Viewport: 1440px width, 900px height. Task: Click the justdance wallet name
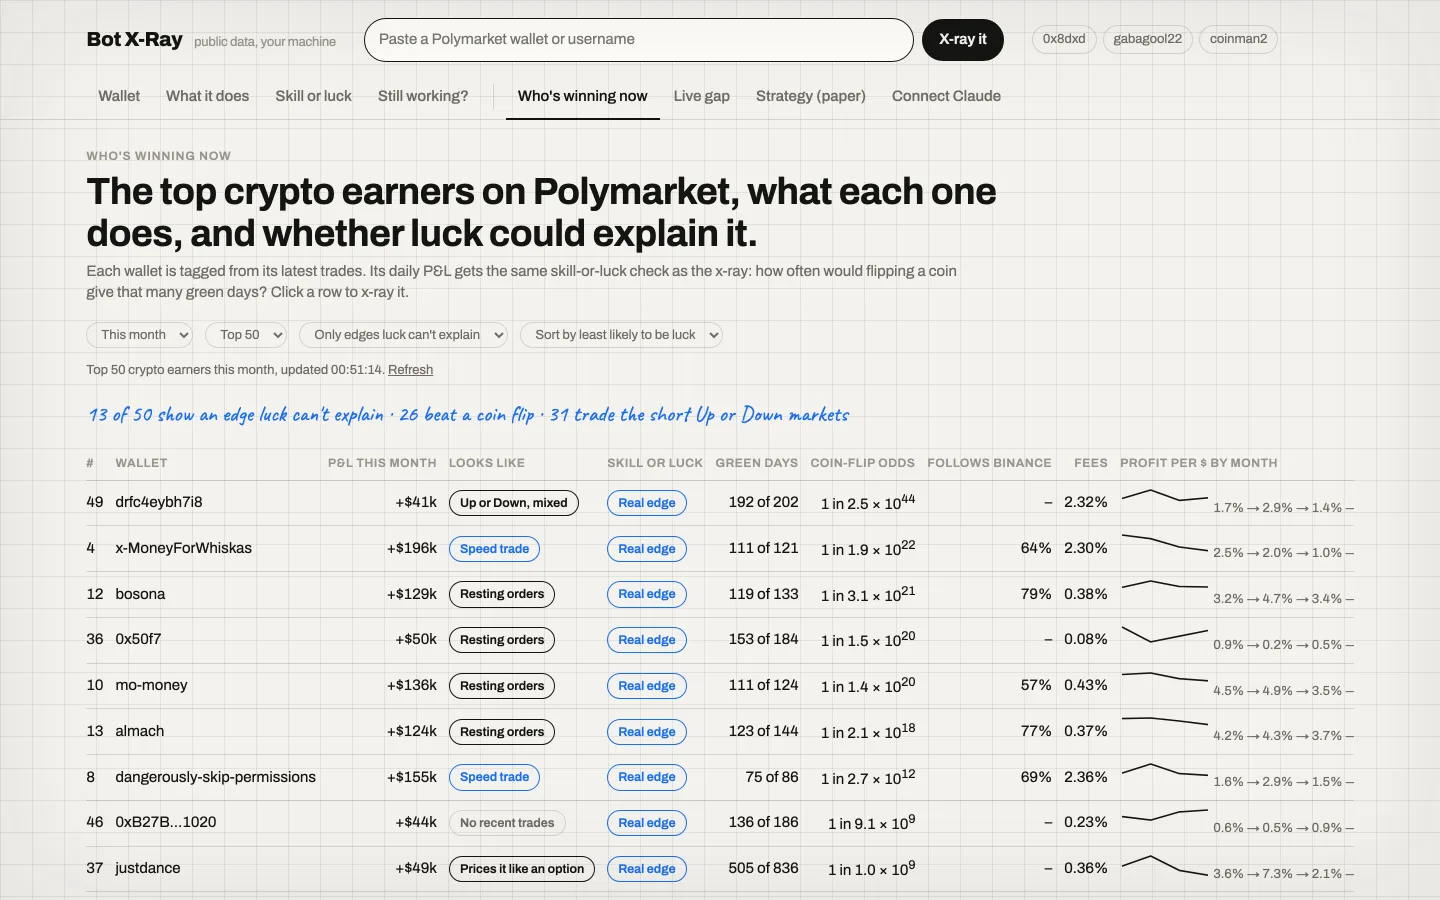(148, 868)
